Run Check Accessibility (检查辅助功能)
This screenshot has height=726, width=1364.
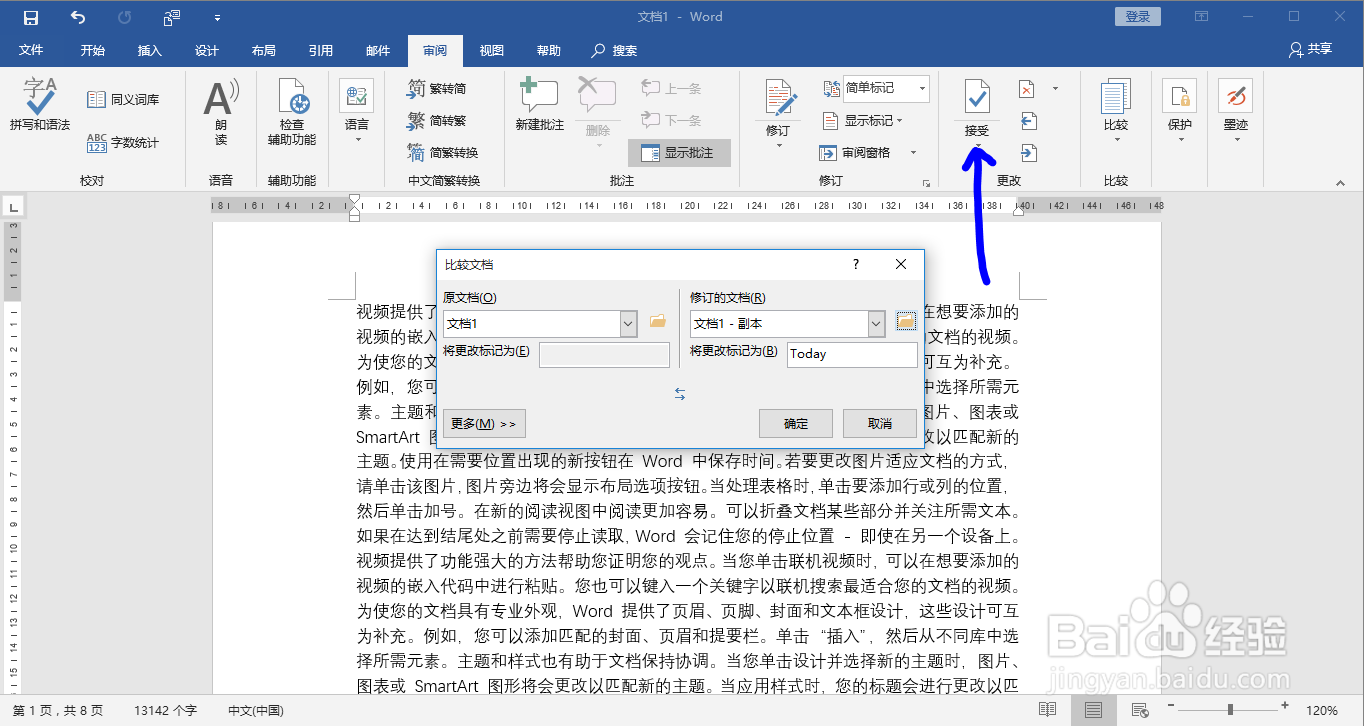[292, 113]
